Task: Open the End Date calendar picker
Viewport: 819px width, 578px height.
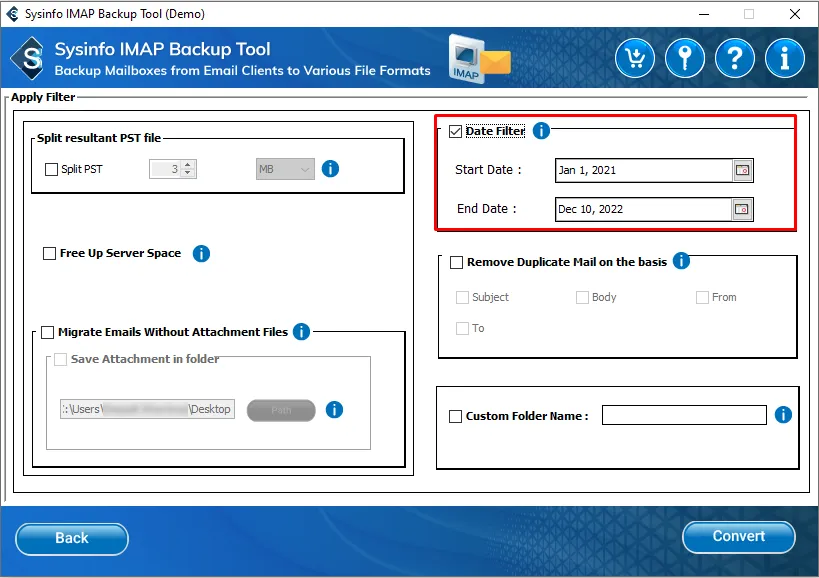Action: coord(742,209)
